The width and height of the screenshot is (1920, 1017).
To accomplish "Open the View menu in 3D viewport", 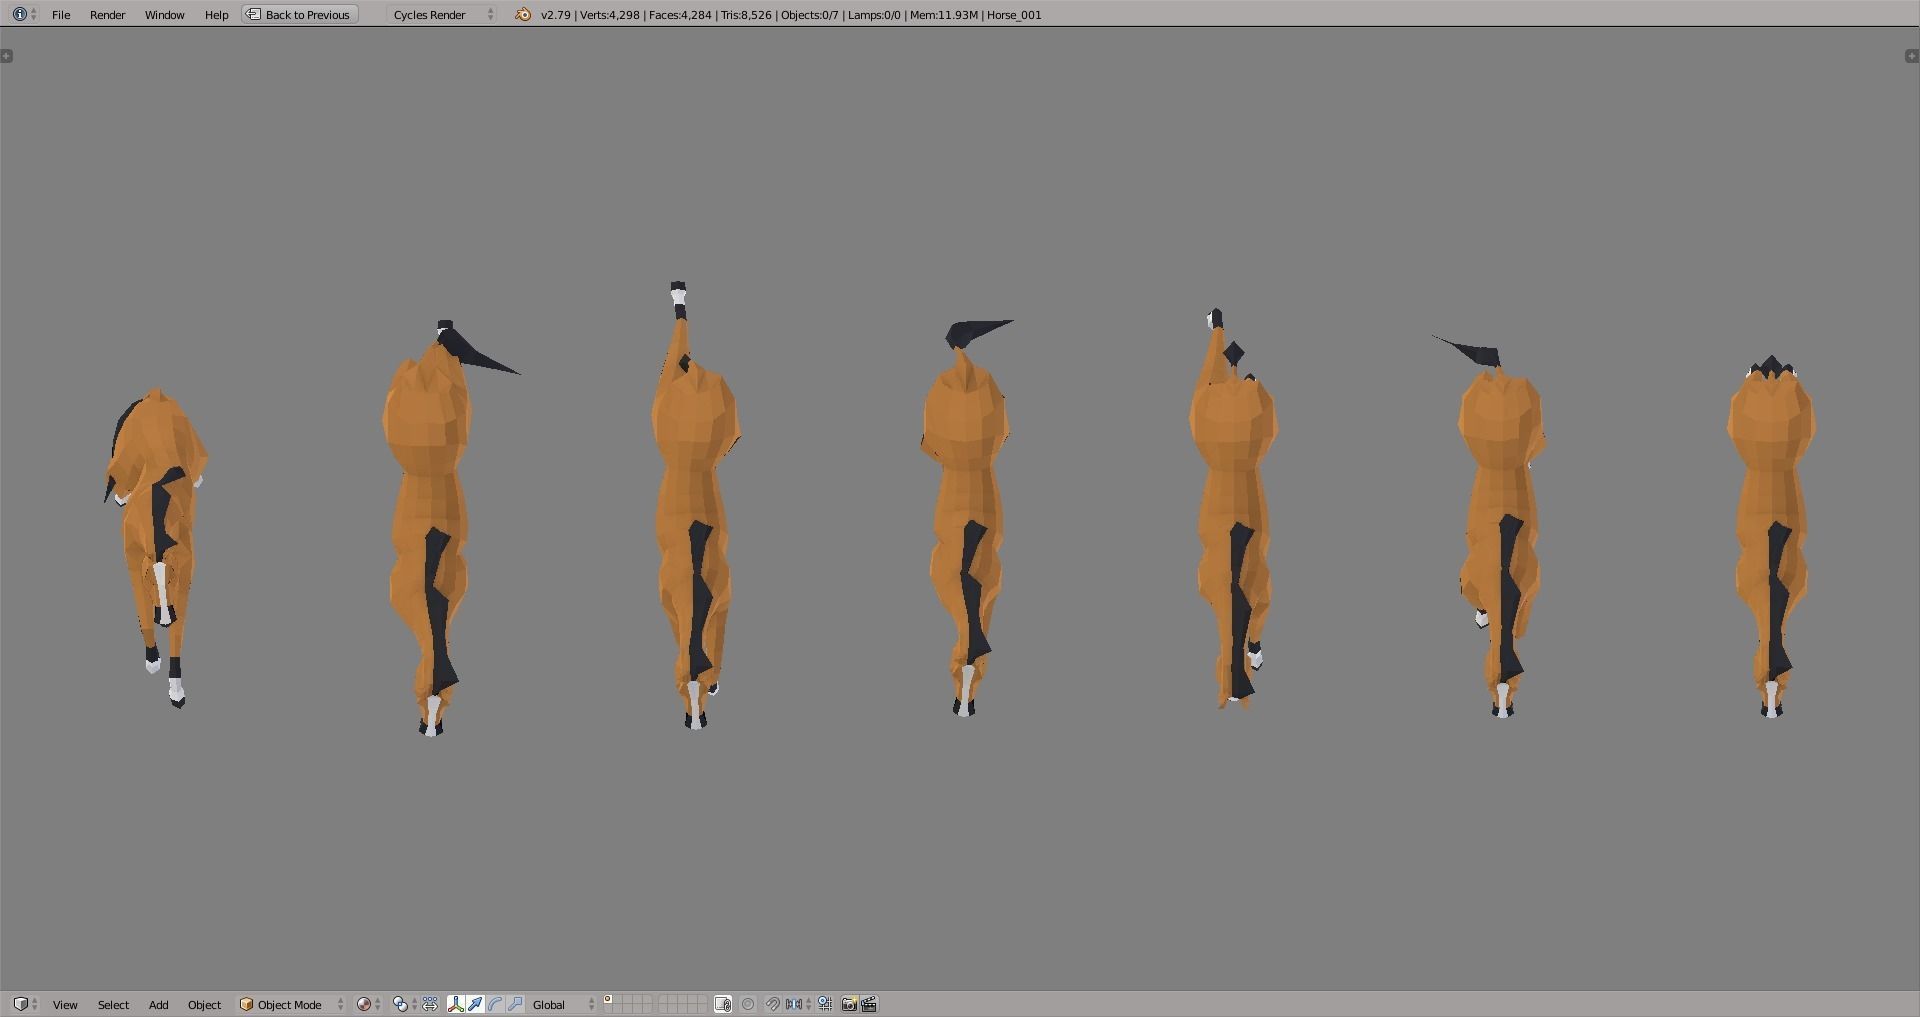I will 65,1005.
